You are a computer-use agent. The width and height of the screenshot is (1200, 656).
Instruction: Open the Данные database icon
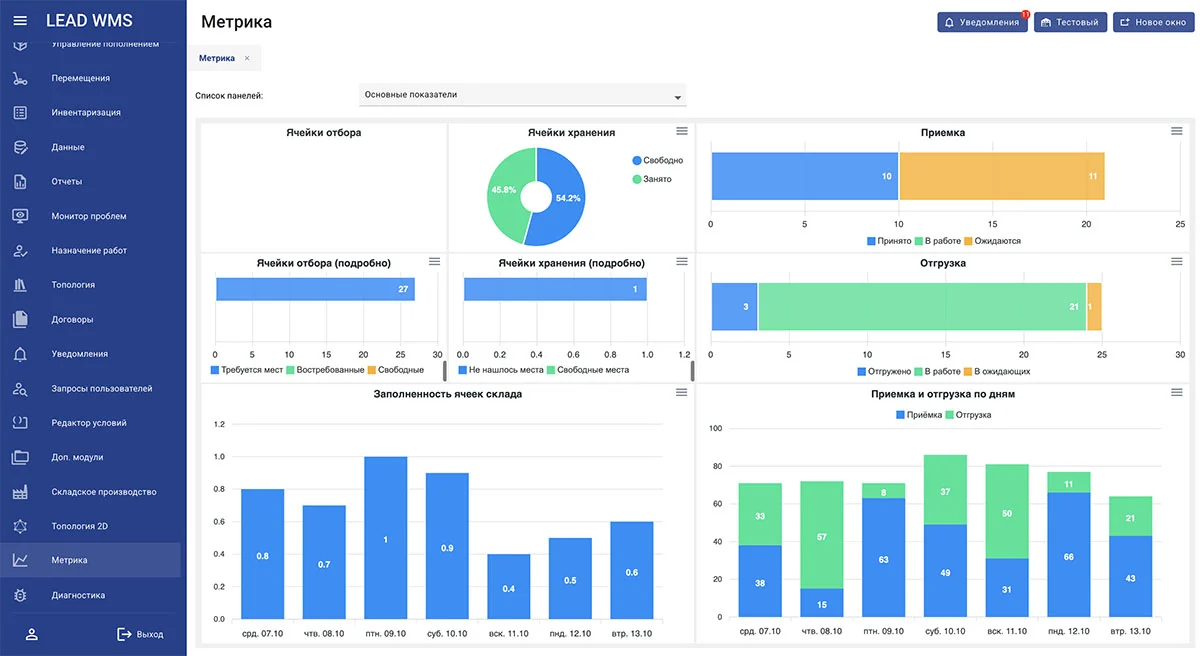coord(20,147)
